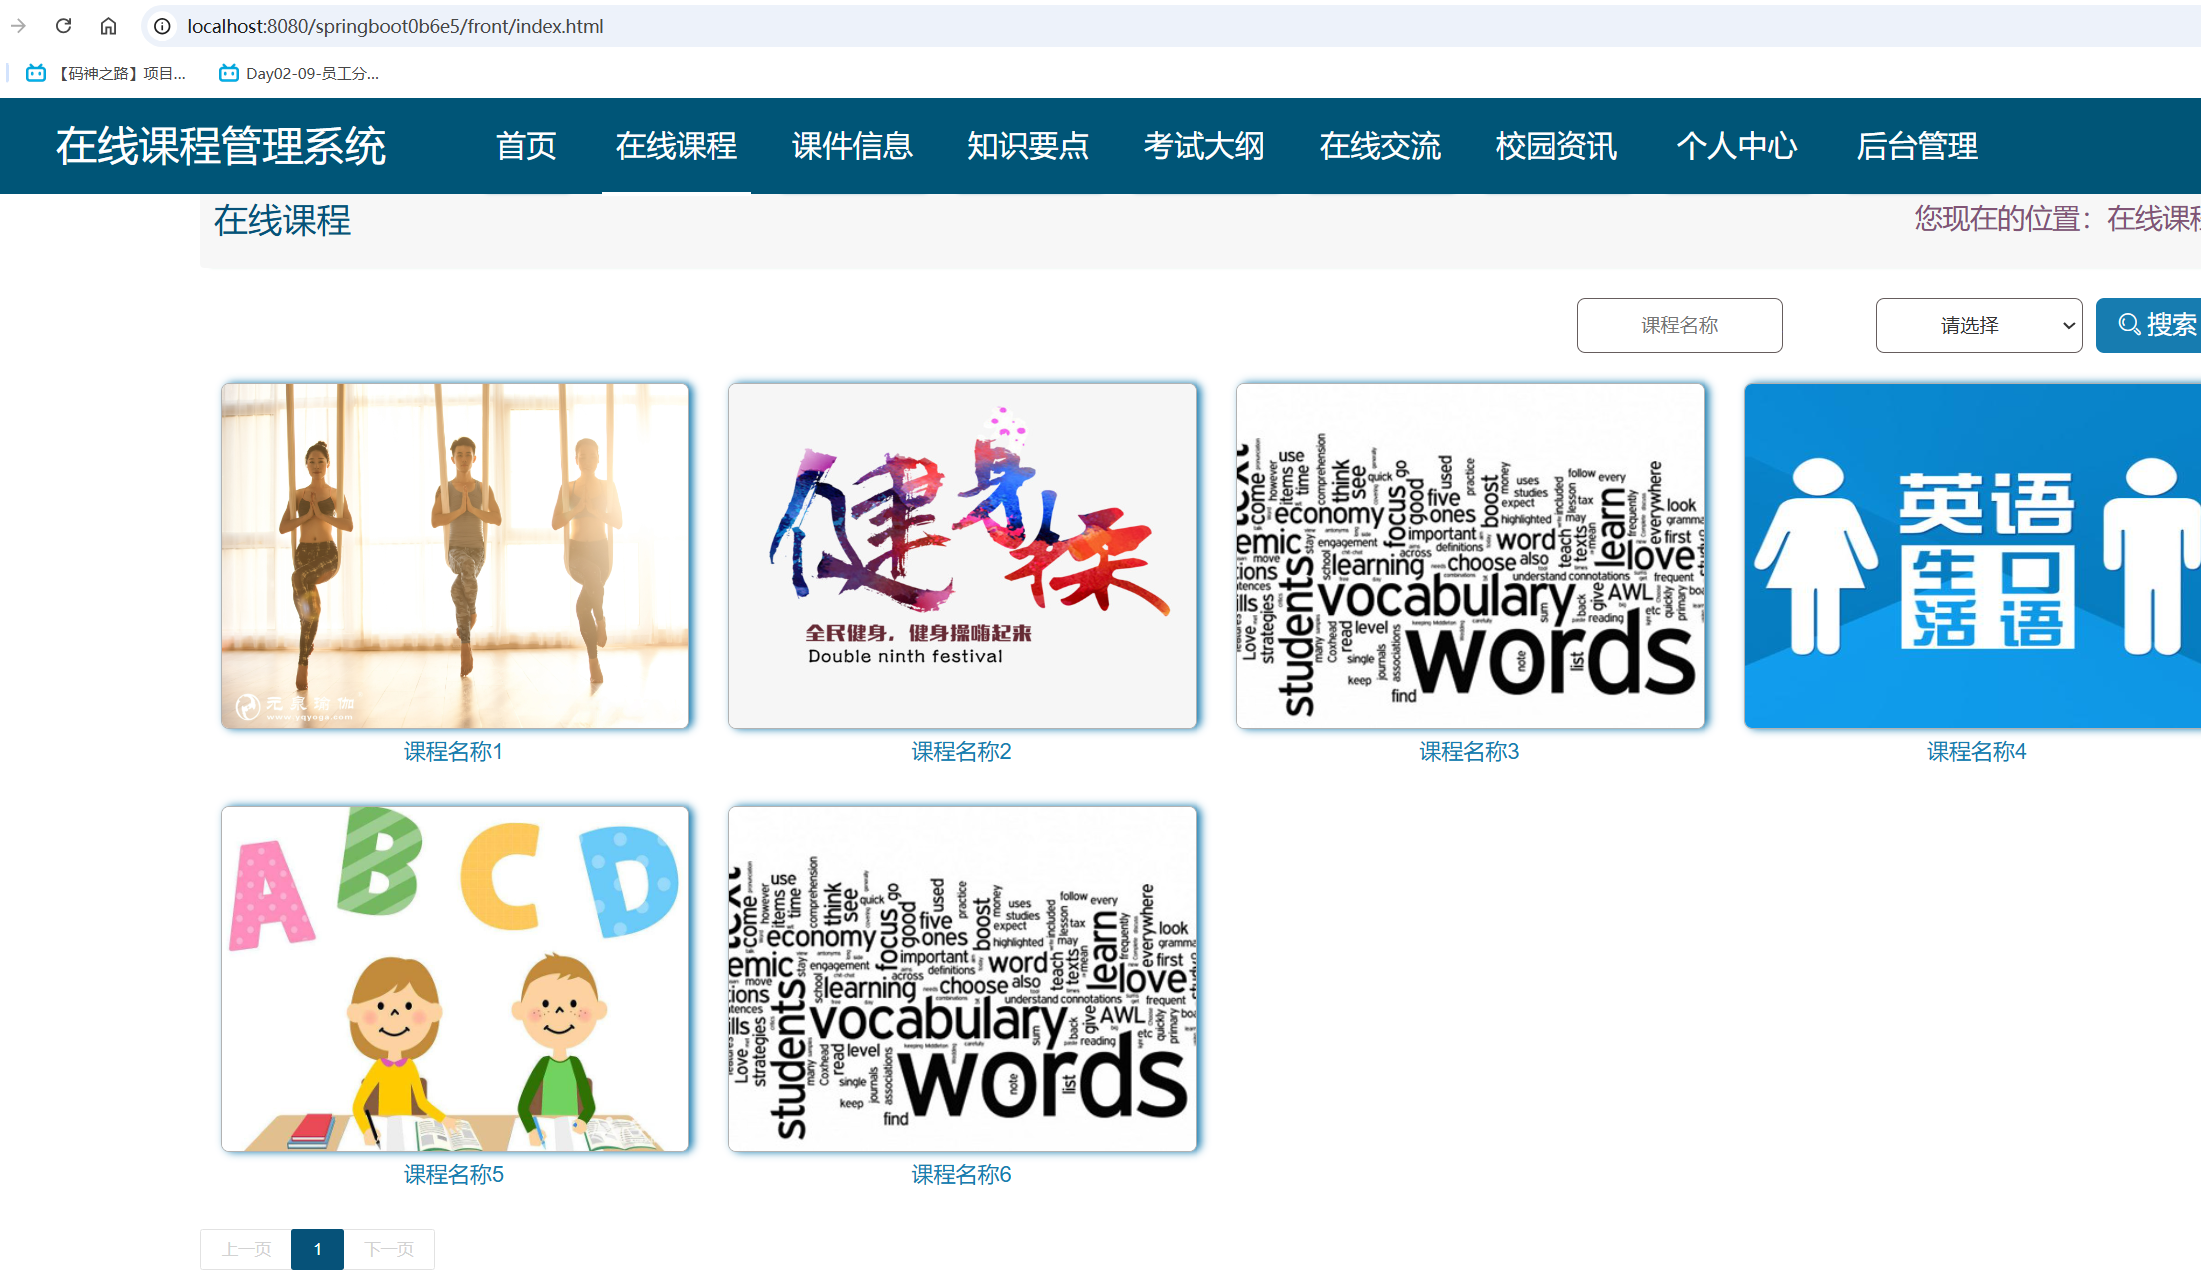Screen dimensions: 2201x1272
Task: Select page 1 in pagination
Action: [317, 1248]
